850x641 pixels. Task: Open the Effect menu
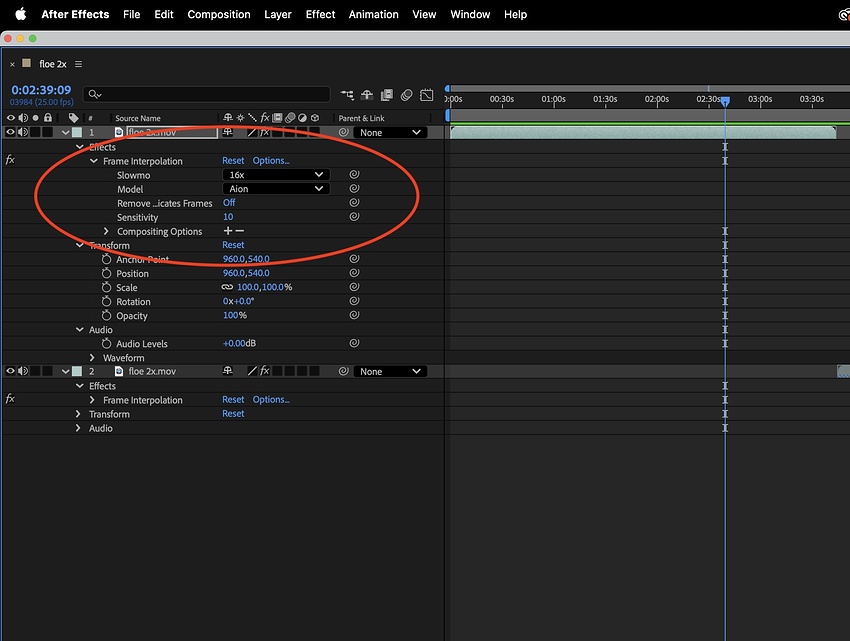click(x=320, y=14)
